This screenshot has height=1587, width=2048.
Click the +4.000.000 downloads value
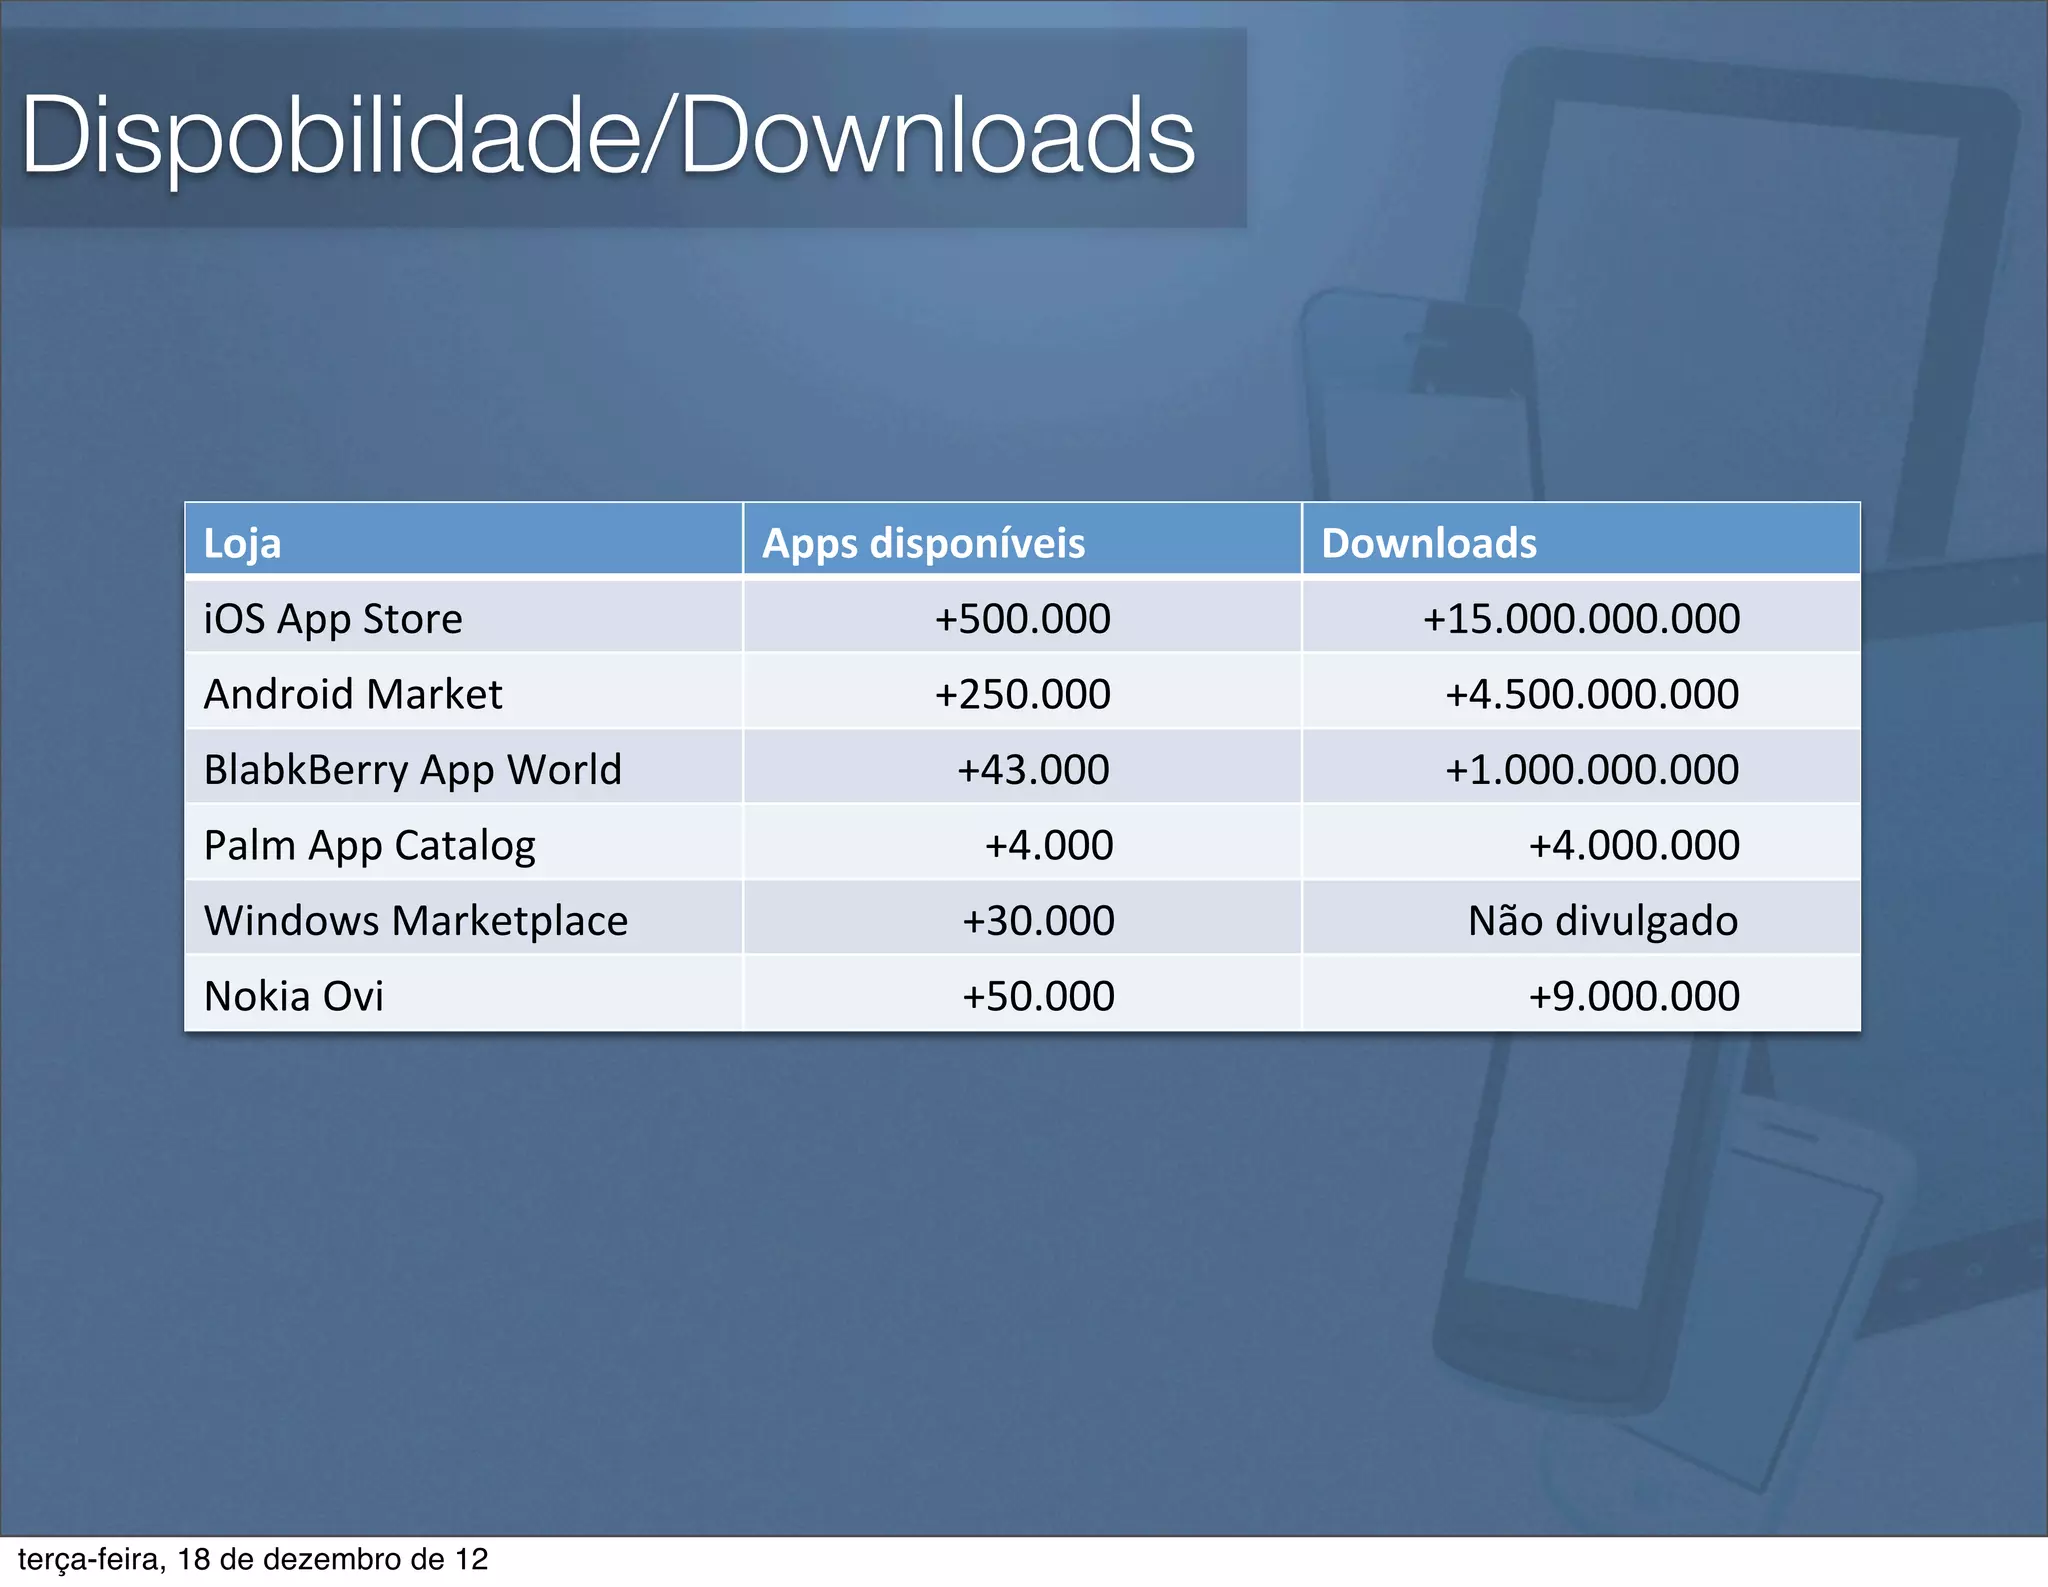coord(1634,845)
